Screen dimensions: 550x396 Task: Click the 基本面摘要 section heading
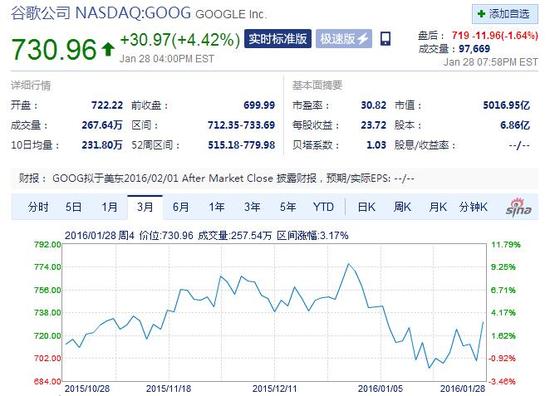click(x=317, y=85)
